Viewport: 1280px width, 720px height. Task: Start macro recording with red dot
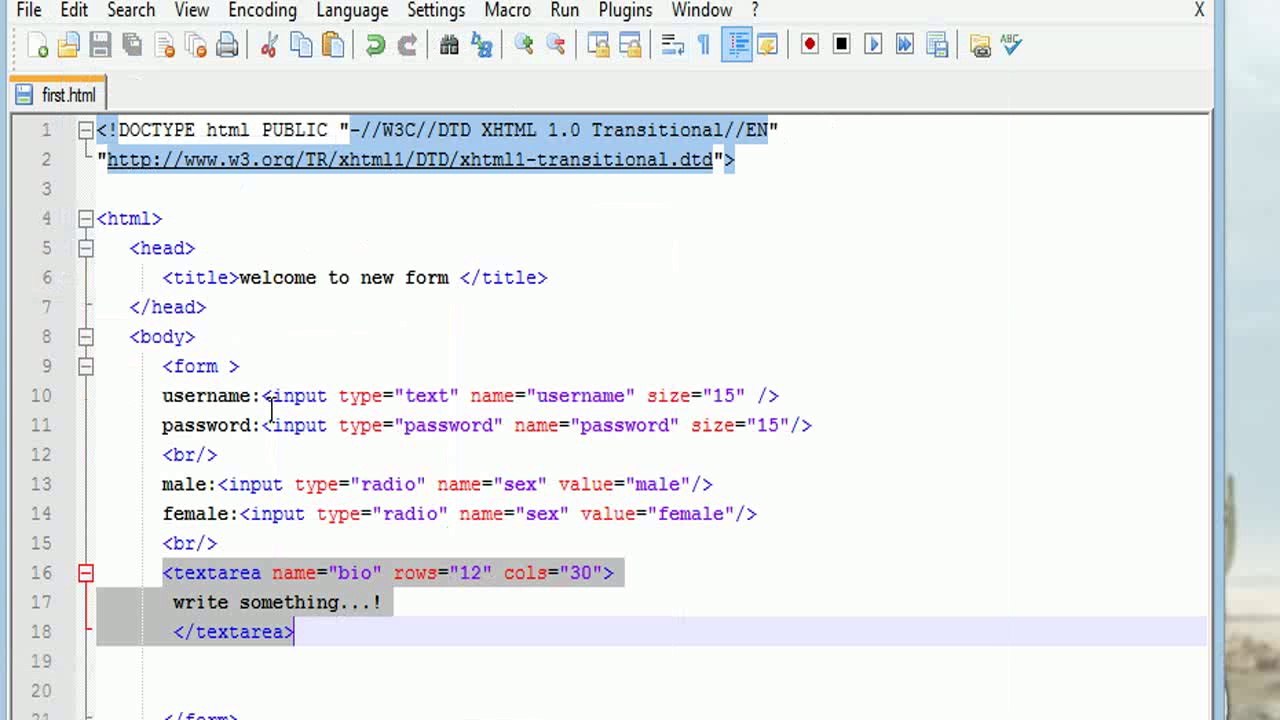coord(810,45)
